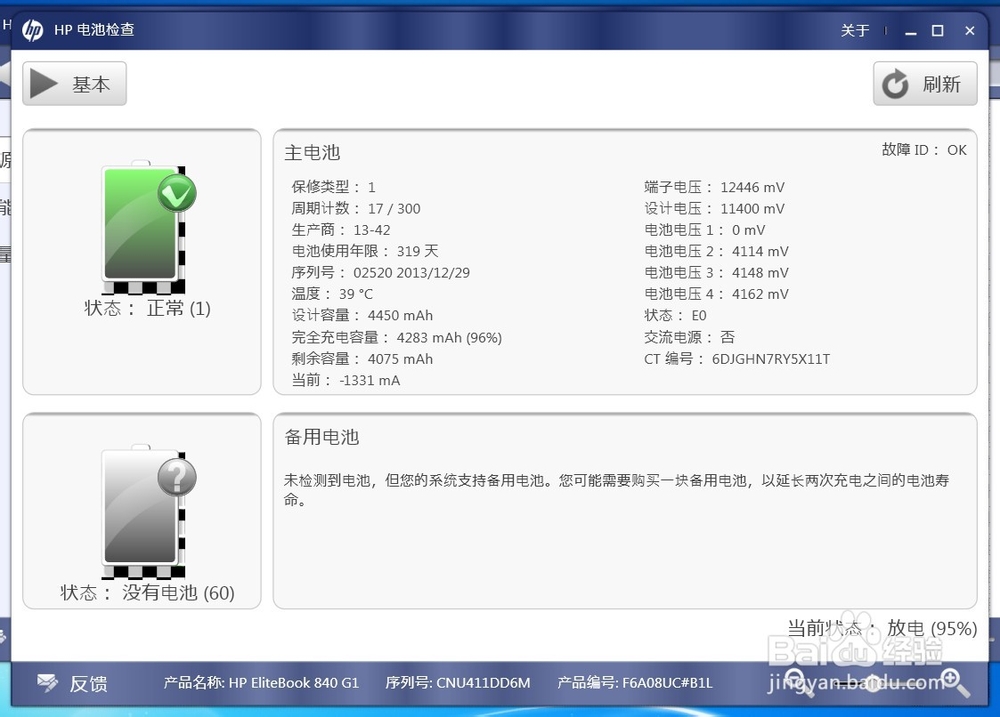1000x717 pixels.
Task: Switch to 基本 basic view
Action: [75, 84]
